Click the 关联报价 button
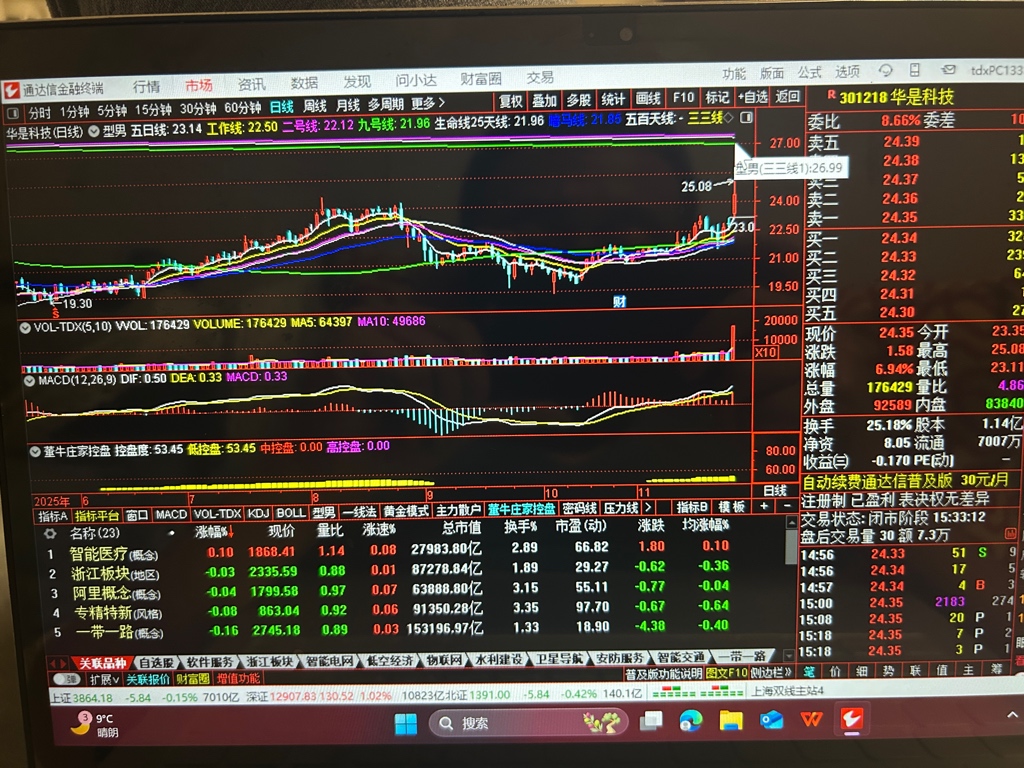 point(148,679)
